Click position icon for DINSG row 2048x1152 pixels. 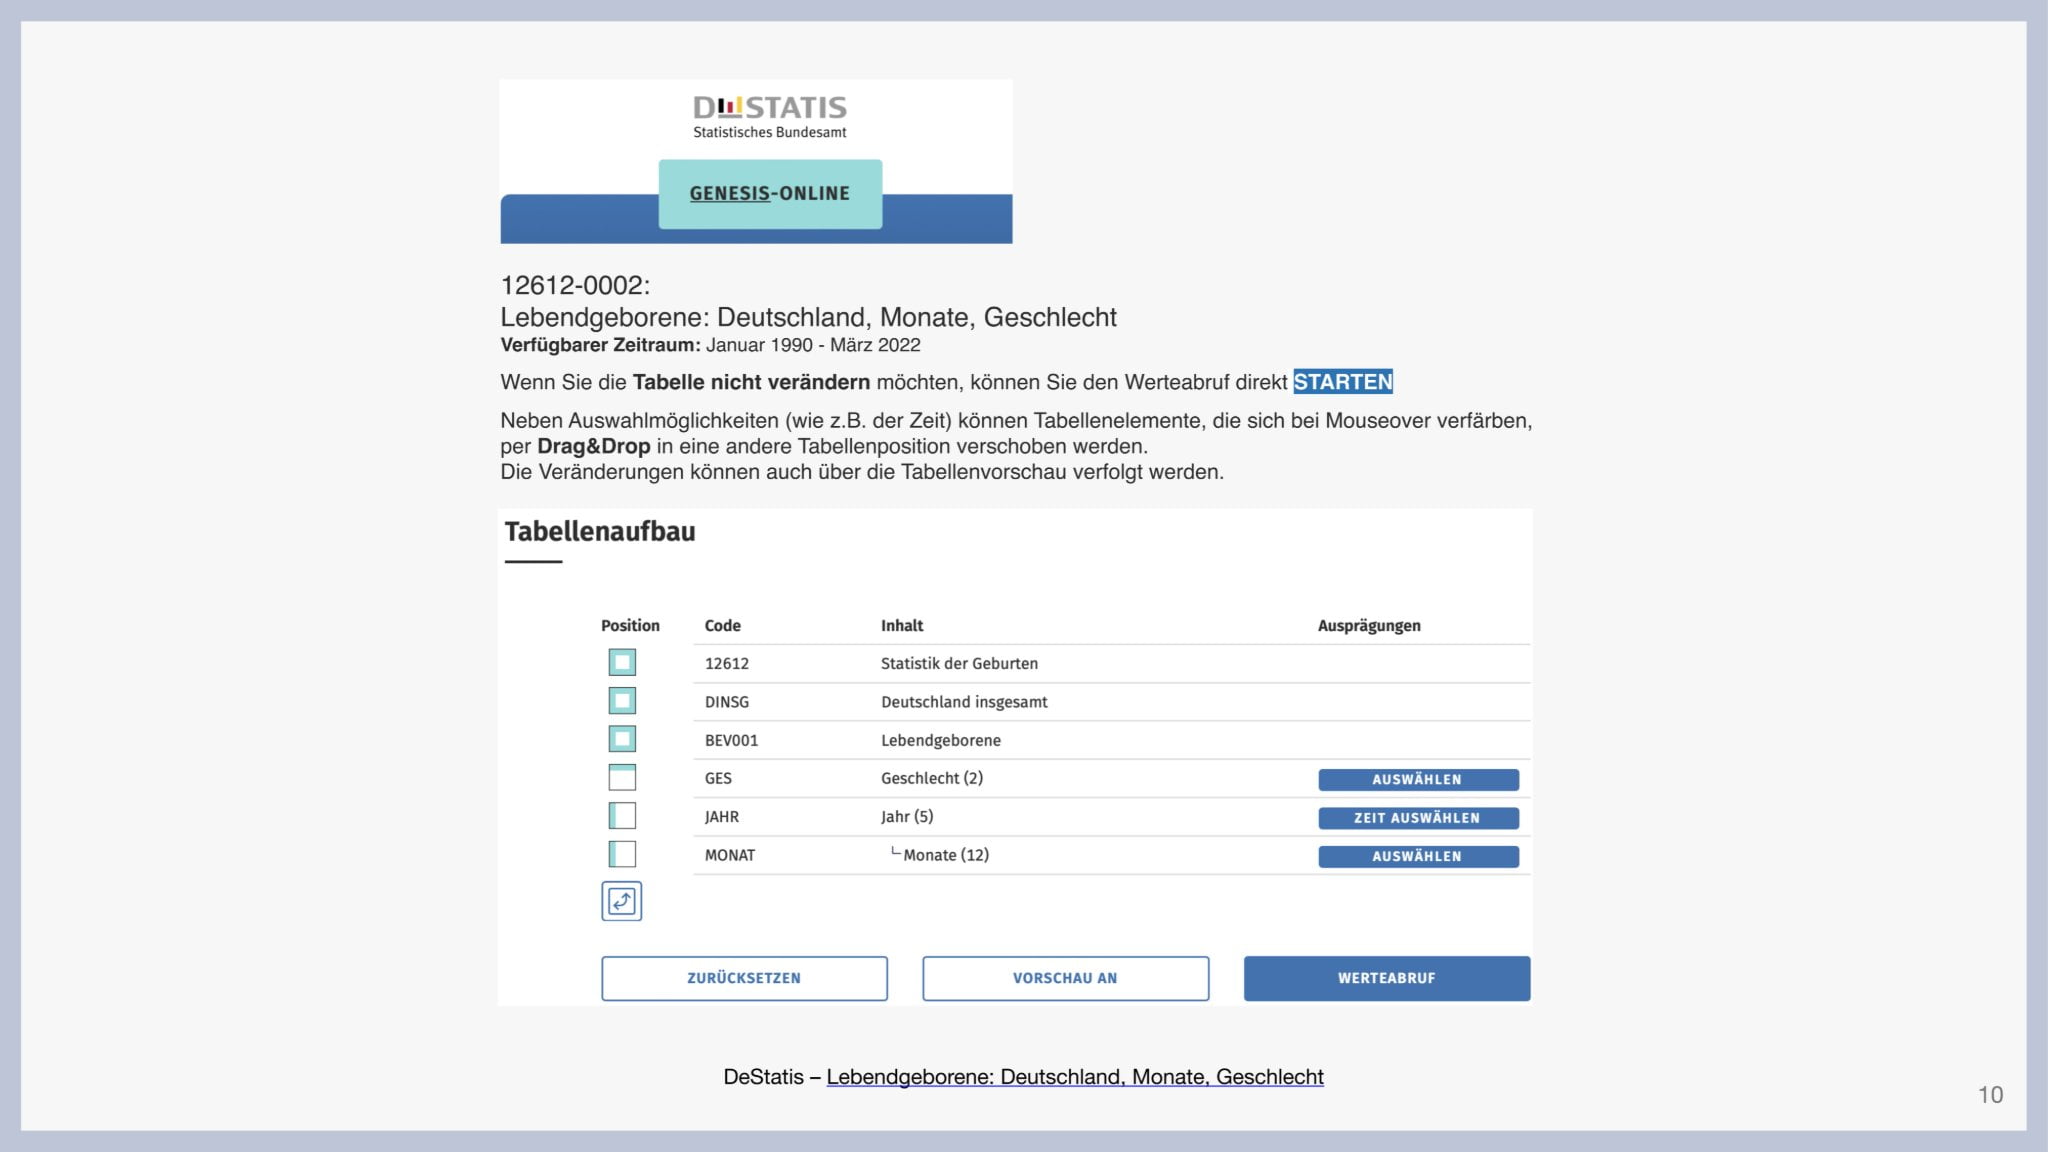point(622,701)
